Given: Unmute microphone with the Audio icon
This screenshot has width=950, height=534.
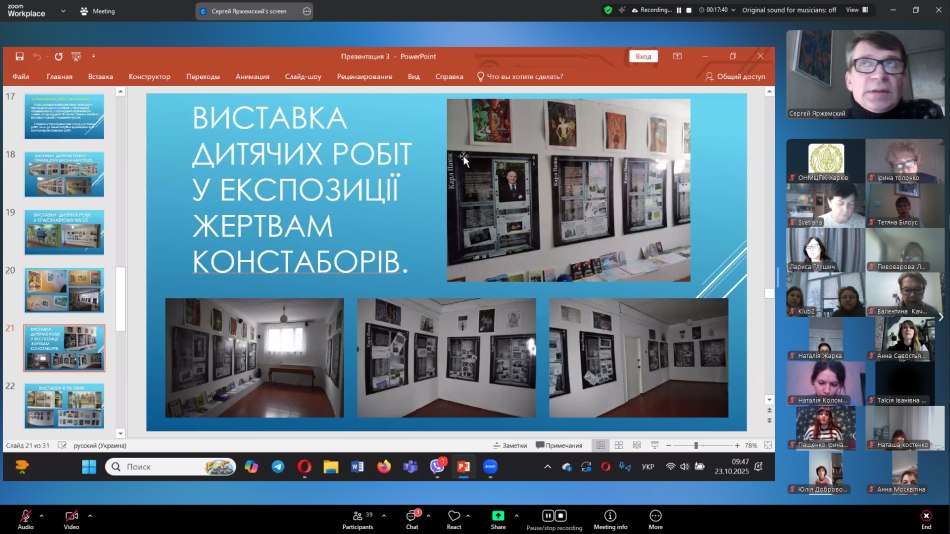Looking at the screenshot, I should point(25,516).
